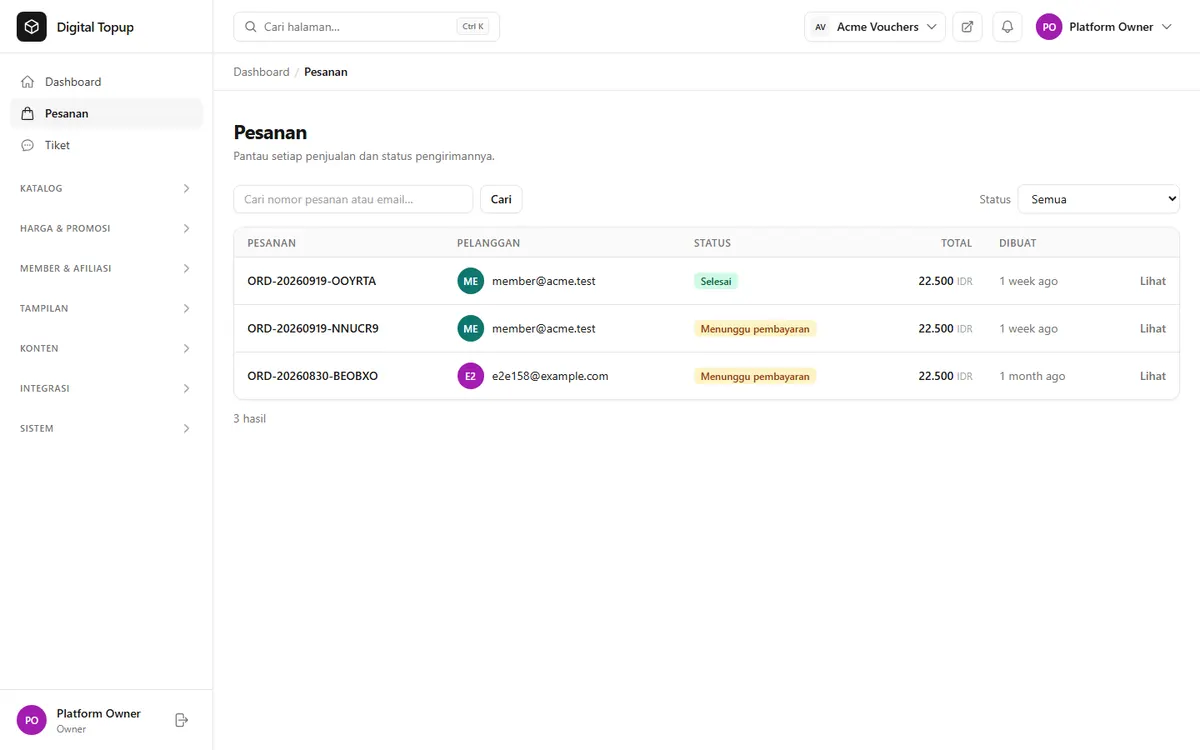Screen dimensions: 1200x750
Task: Focus the Cari halaman search box
Action: click(x=366, y=27)
